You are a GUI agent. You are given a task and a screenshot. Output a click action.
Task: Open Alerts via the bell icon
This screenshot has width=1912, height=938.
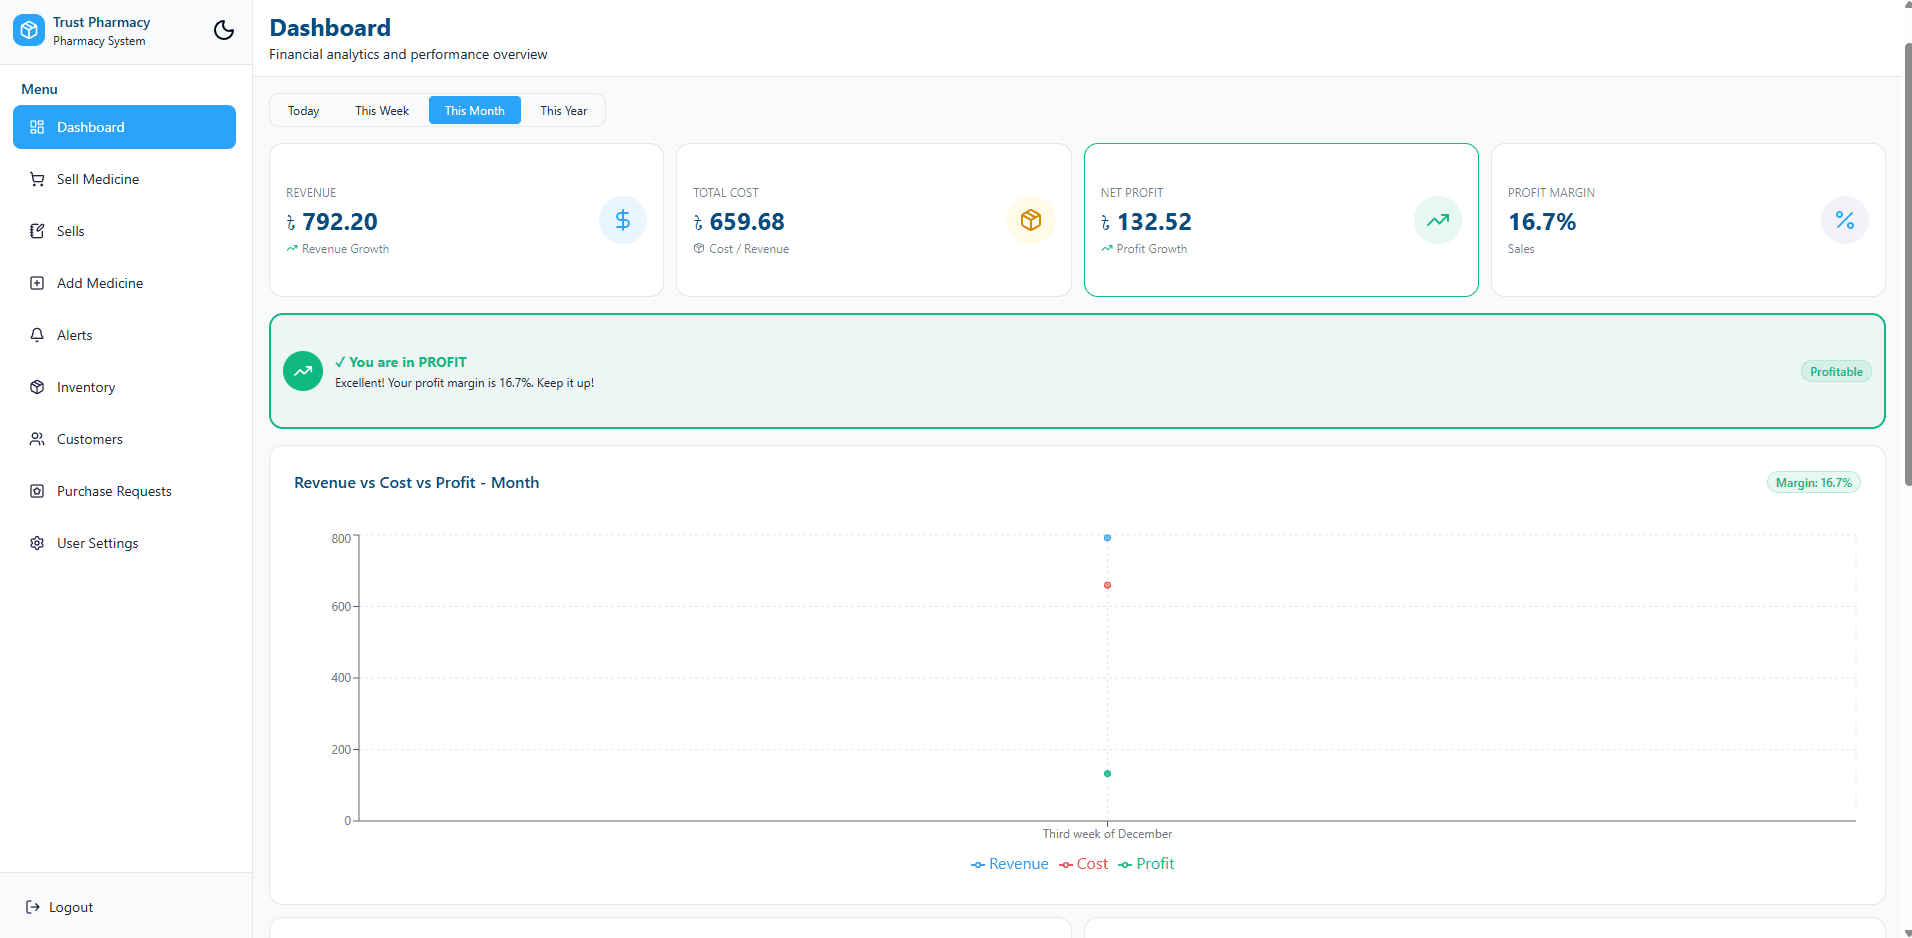click(37, 335)
